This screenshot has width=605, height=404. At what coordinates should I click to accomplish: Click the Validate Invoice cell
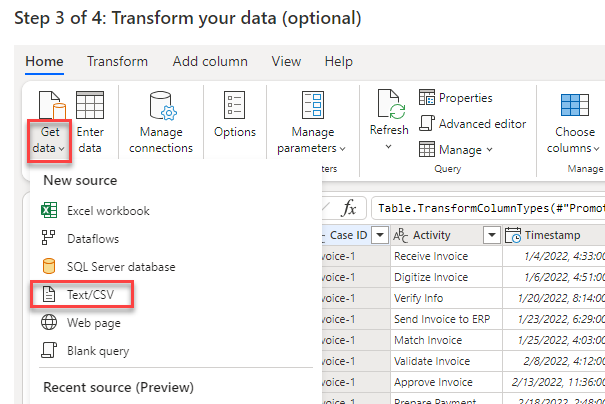[446, 361]
